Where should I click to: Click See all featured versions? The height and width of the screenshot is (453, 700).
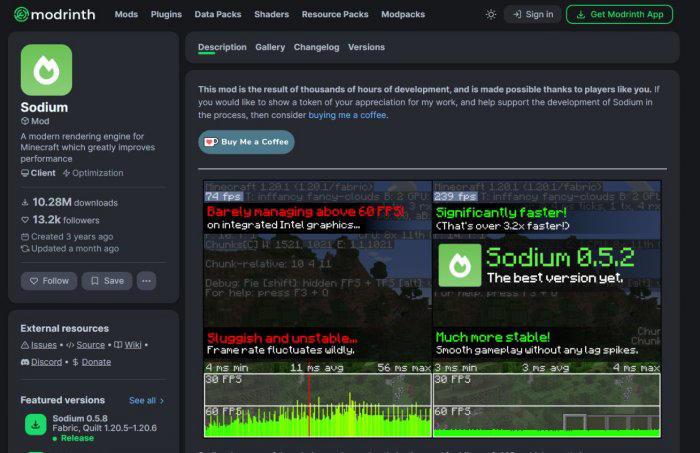coord(146,401)
